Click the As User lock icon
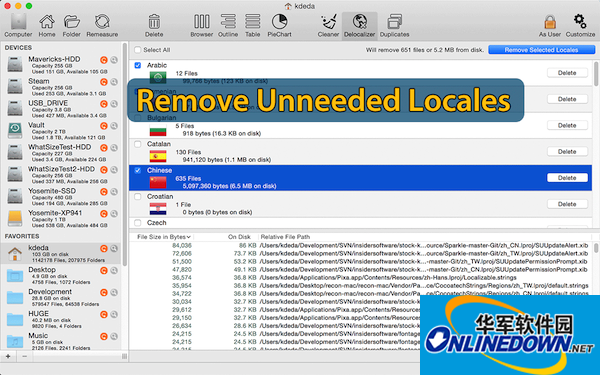 [550, 26]
